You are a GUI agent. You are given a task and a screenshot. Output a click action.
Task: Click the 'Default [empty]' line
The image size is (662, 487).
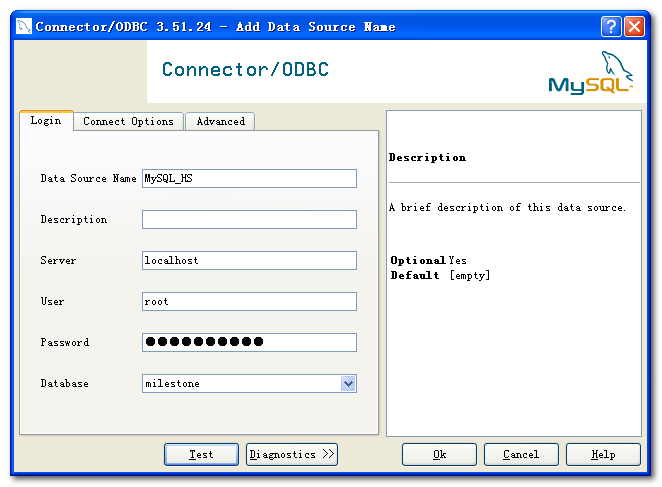point(440,275)
